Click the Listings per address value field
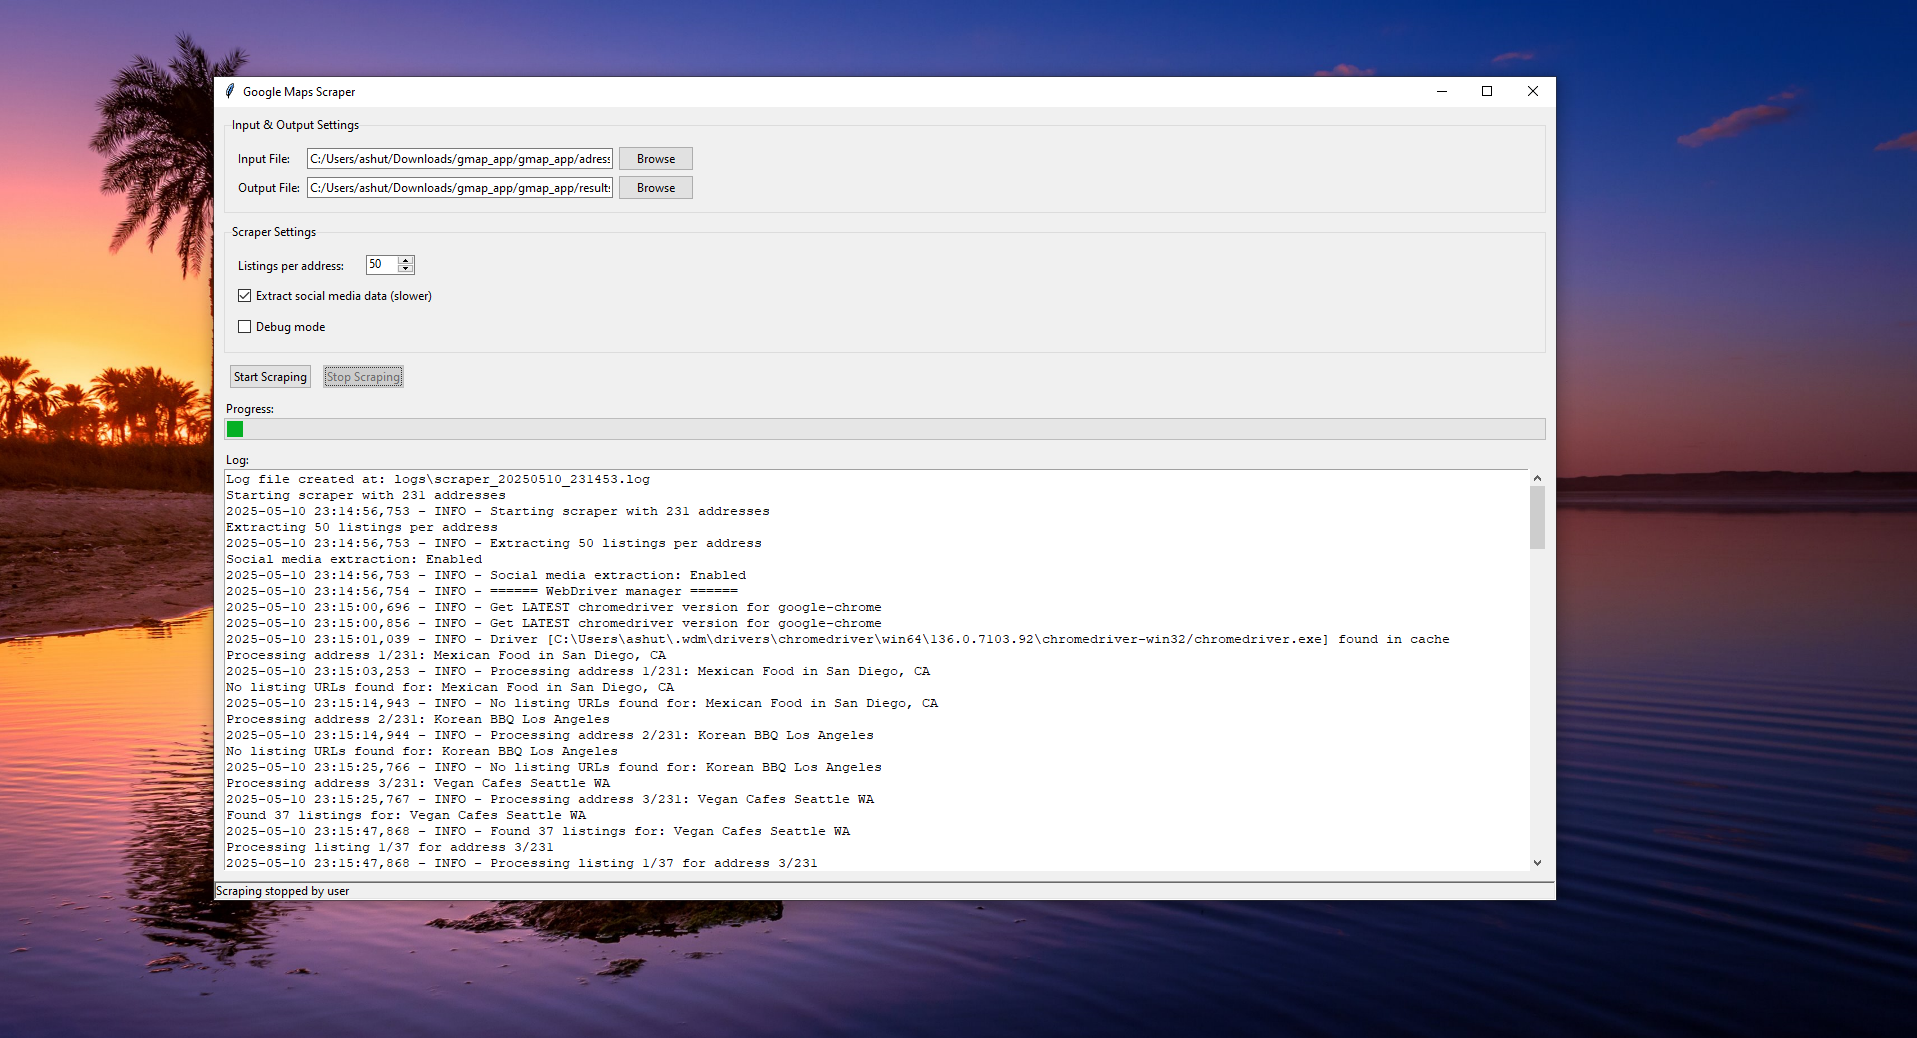The width and height of the screenshot is (1917, 1038). (382, 265)
